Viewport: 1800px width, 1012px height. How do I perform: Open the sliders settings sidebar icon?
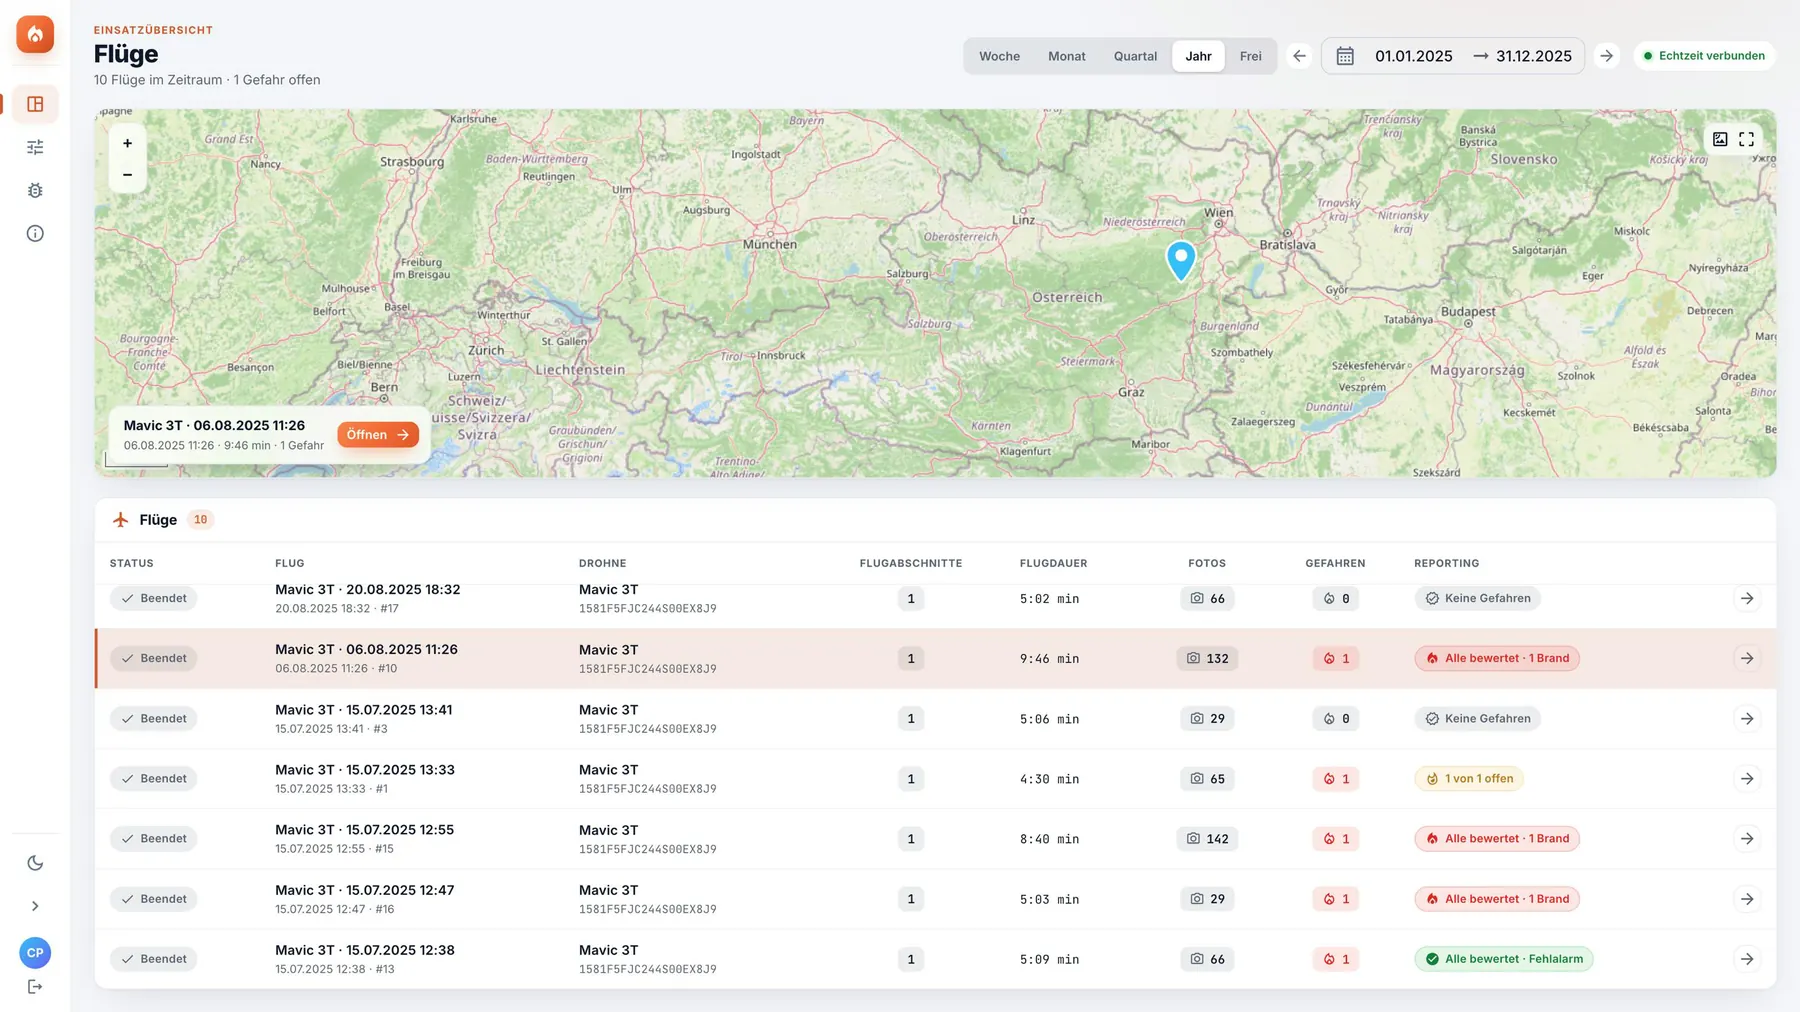[35, 147]
